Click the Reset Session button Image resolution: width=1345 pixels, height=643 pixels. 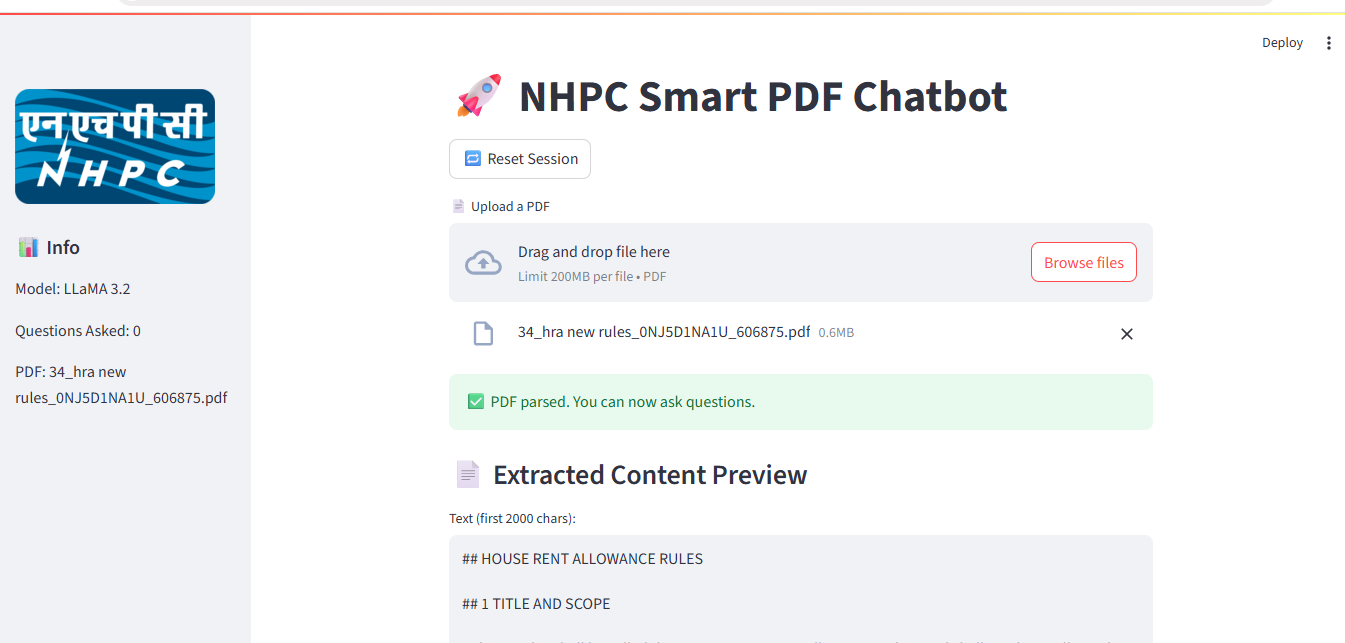tap(520, 159)
